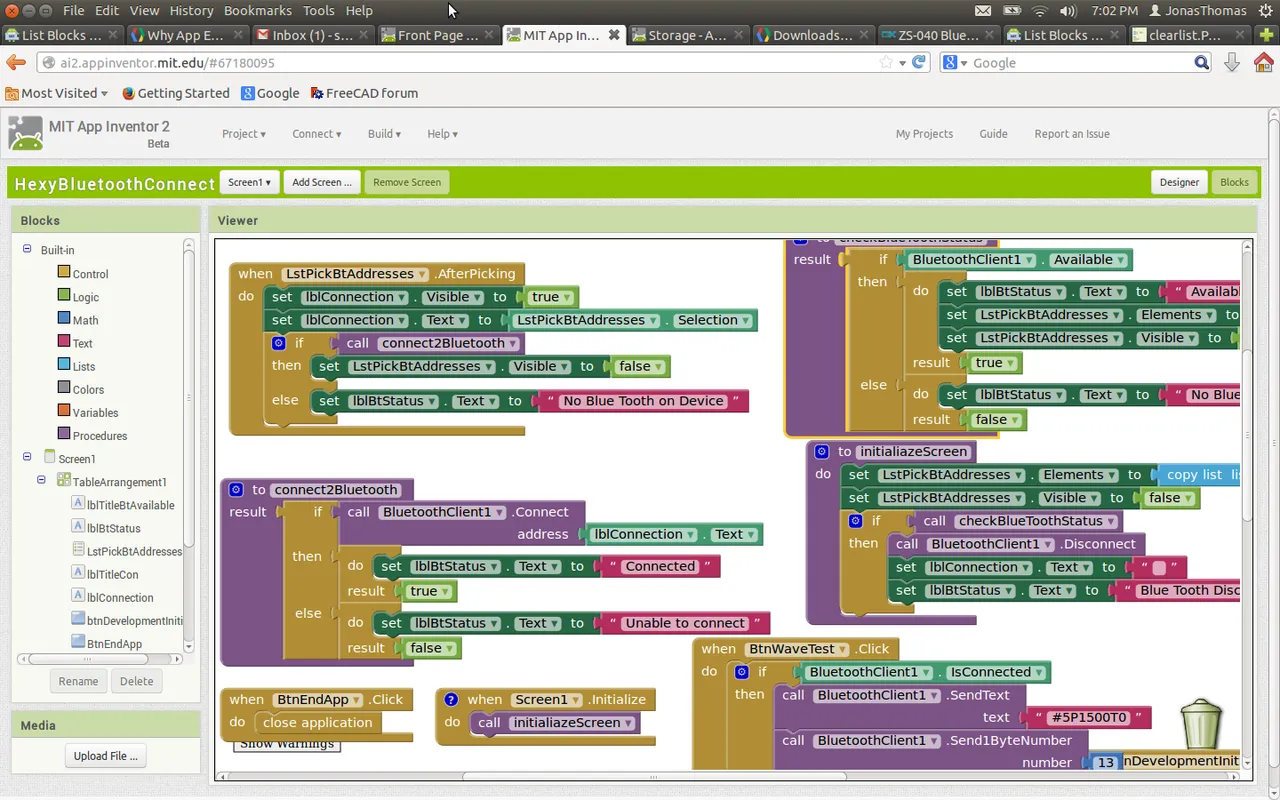Open the My Projects link
Viewport: 1280px width, 800px height.
924,134
